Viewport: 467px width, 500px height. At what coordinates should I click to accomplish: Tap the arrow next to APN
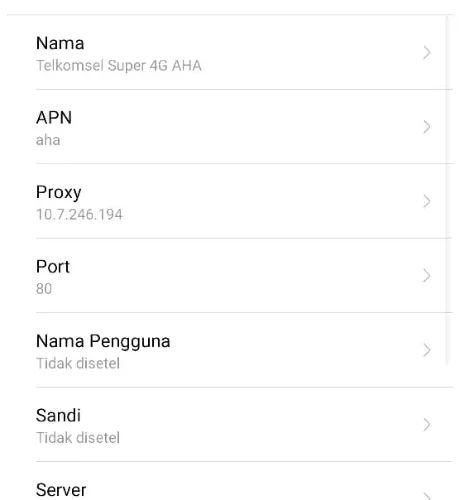(426, 127)
